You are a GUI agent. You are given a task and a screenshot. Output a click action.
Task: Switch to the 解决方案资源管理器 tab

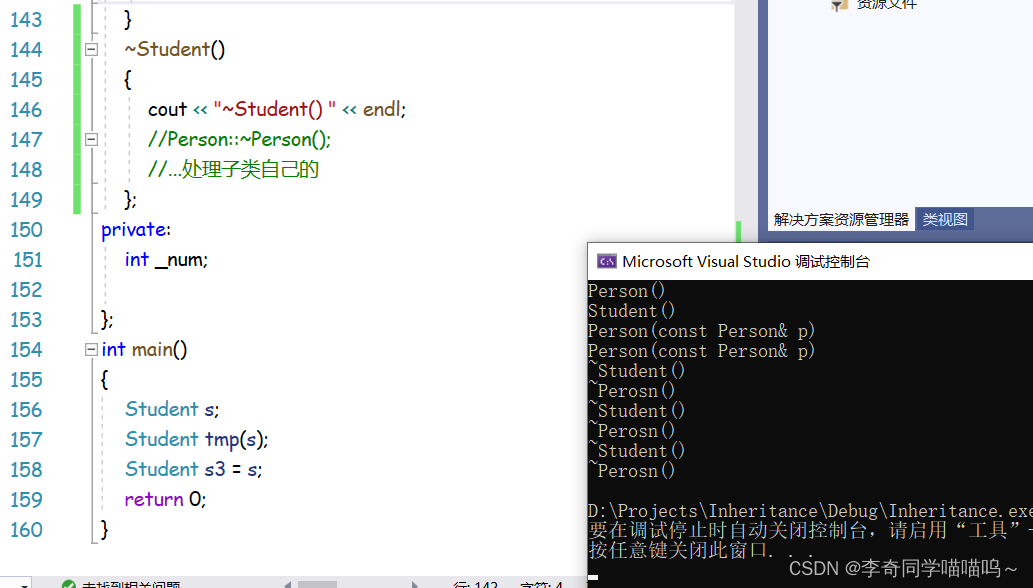coord(841,219)
